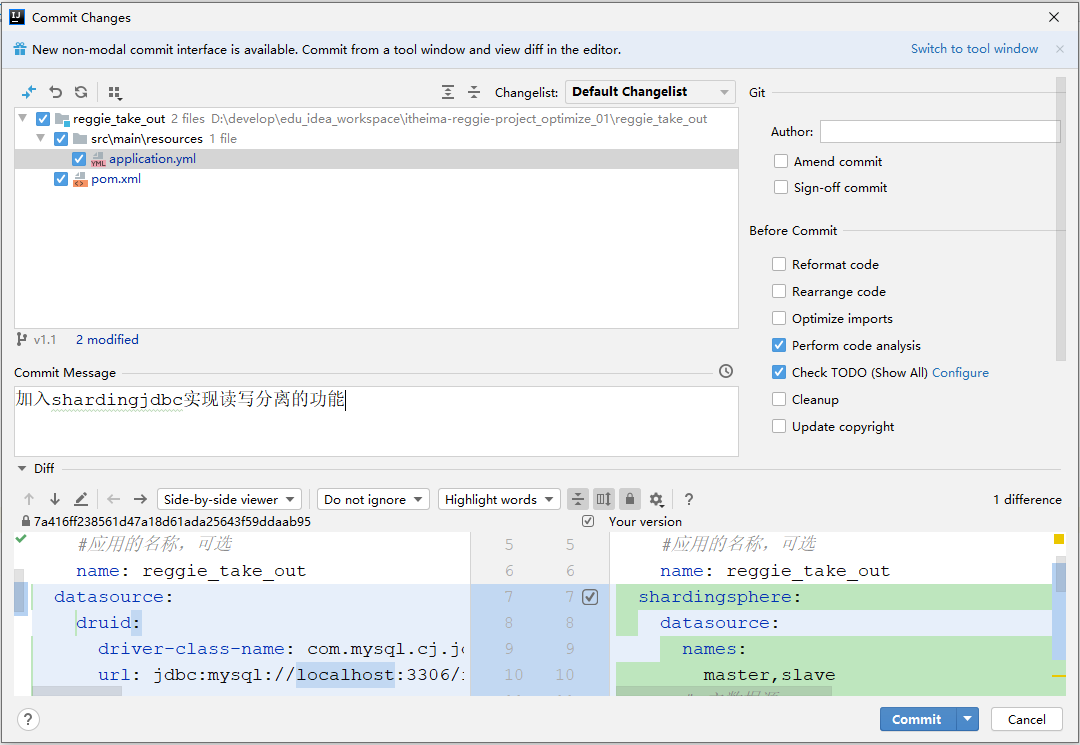
Task: Open the Highlight words dropdown
Action: (x=499, y=499)
